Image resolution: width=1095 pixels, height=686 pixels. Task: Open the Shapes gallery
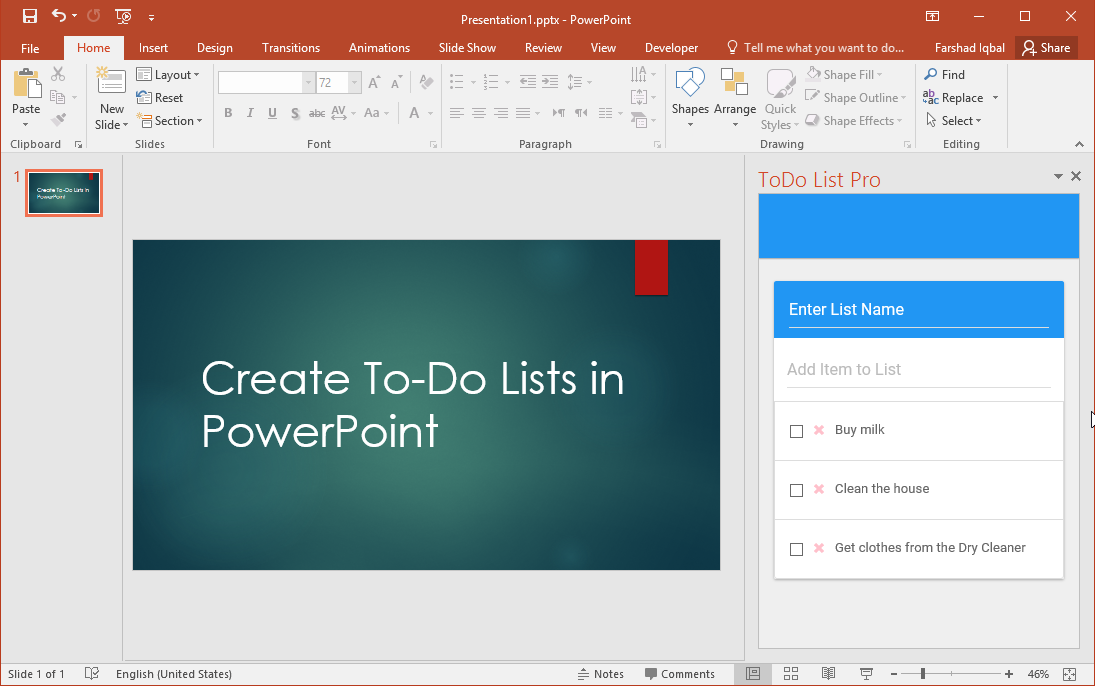690,97
